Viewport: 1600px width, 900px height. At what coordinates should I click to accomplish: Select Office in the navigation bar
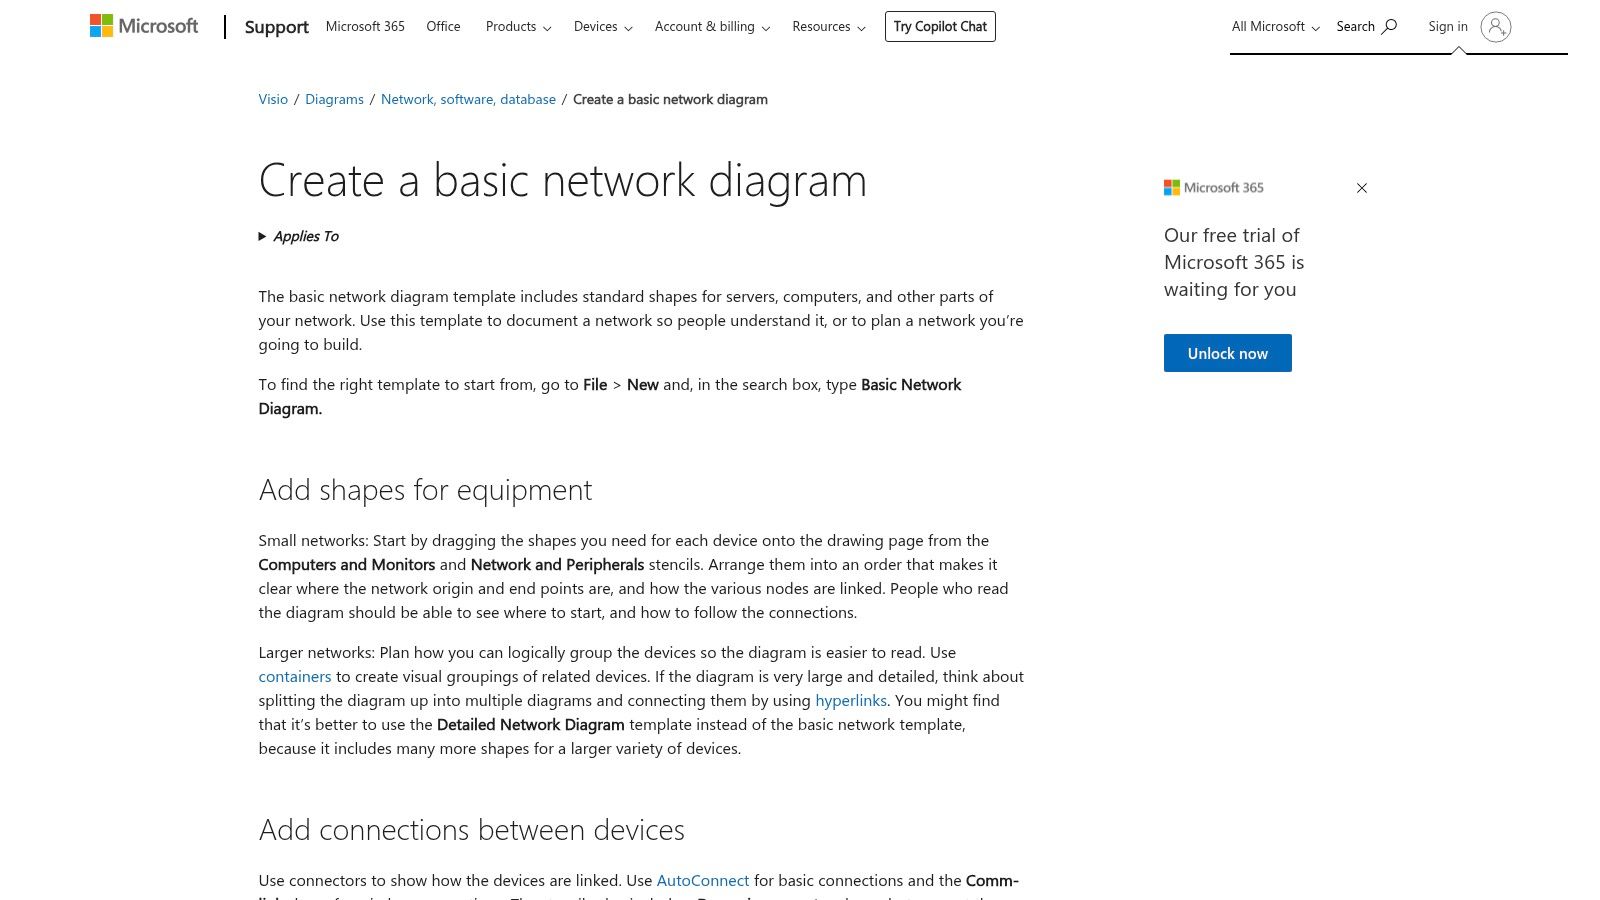[x=443, y=27]
